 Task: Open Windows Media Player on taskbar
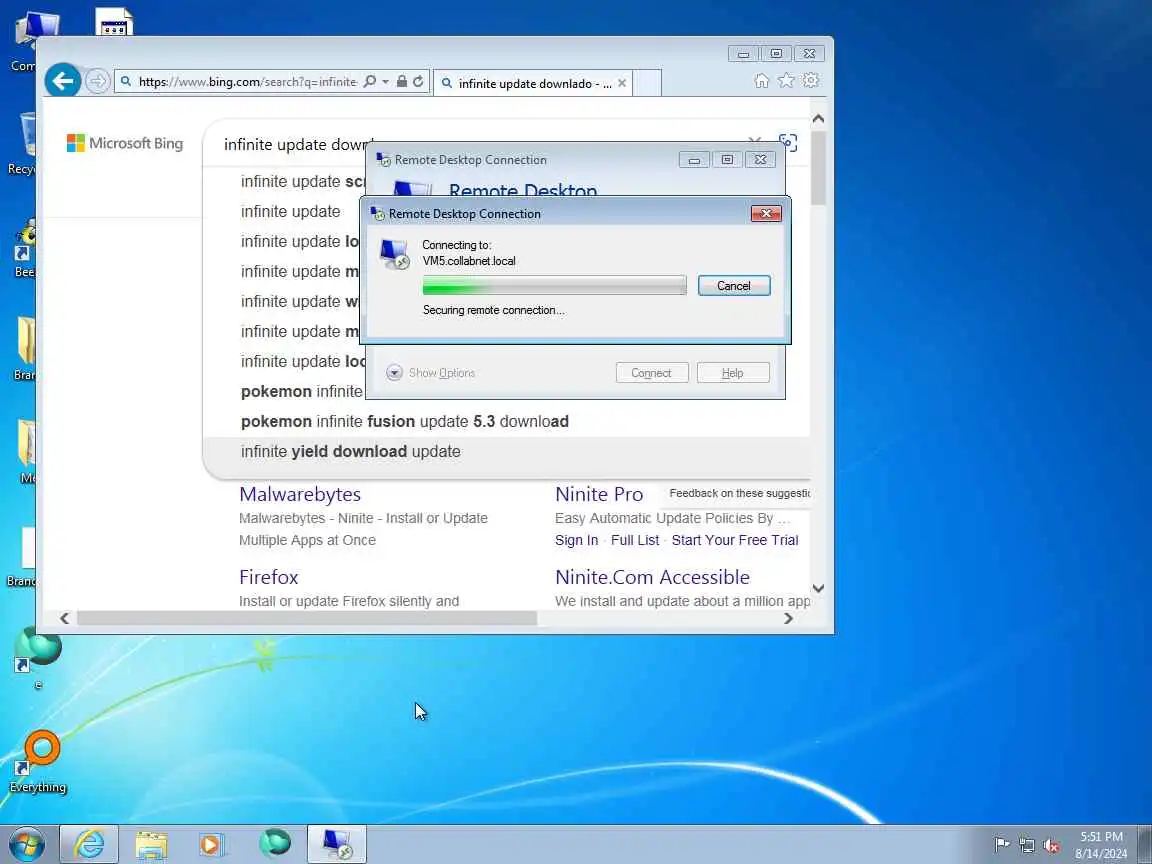pos(212,844)
